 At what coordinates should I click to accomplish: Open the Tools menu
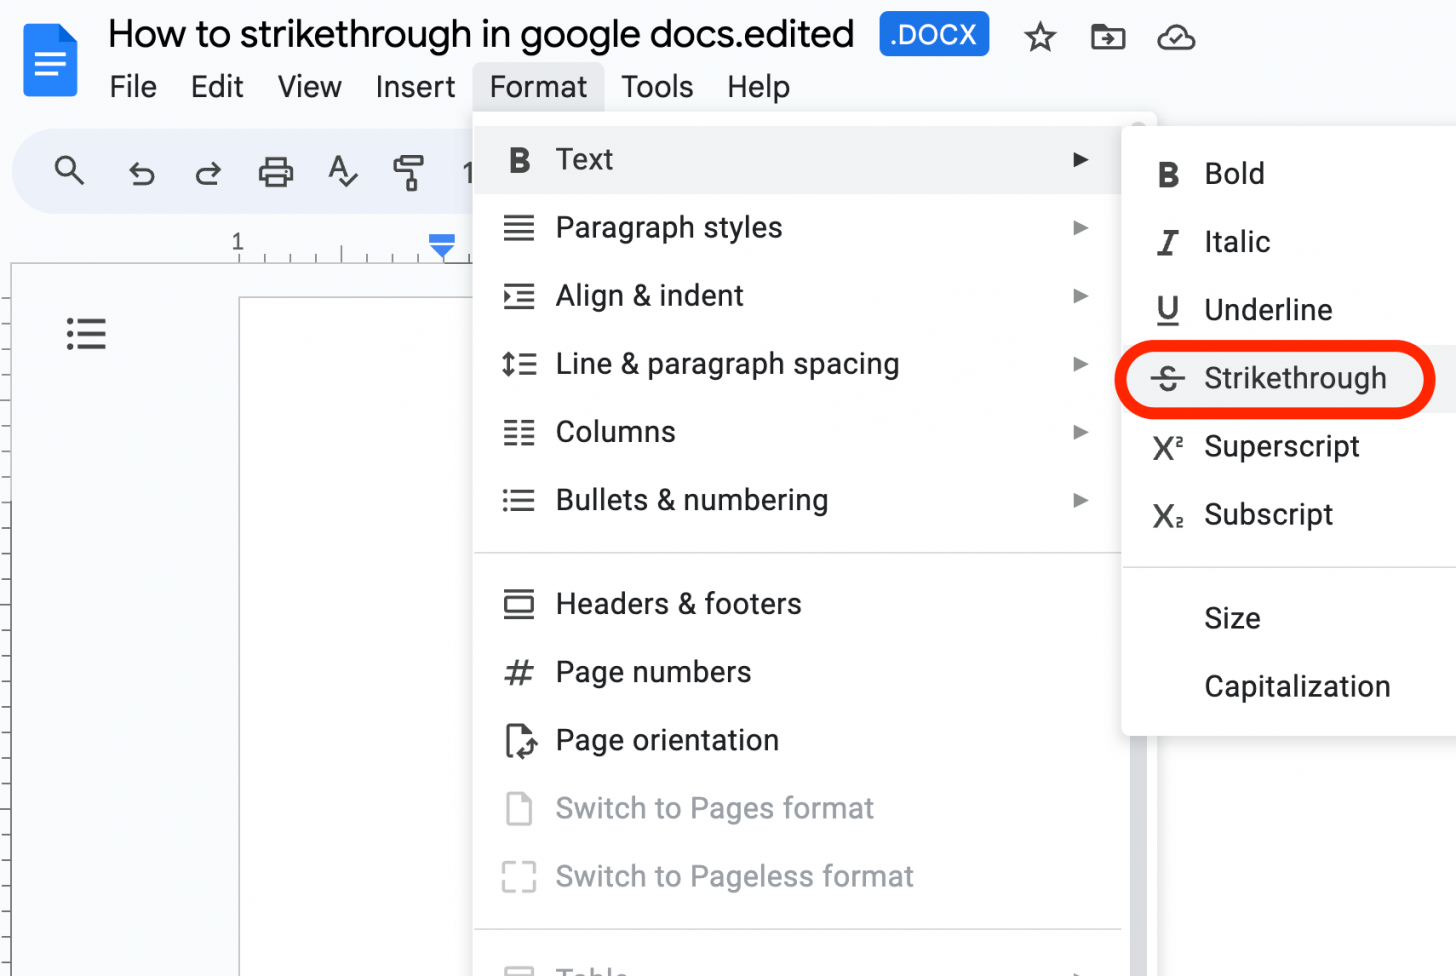[x=657, y=87]
